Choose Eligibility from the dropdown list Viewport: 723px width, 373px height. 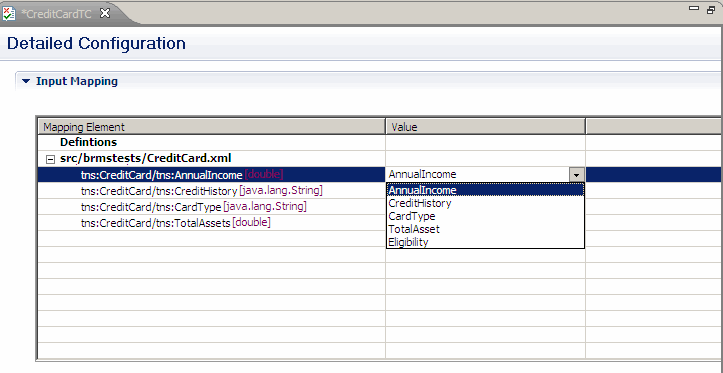click(x=485, y=242)
